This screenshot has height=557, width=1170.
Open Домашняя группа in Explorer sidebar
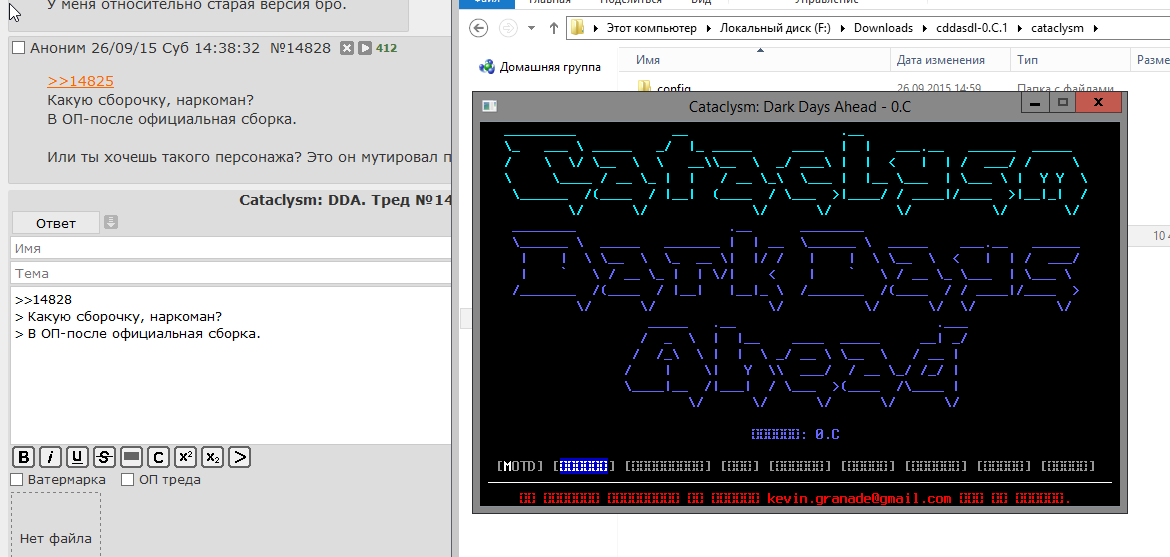(x=540, y=66)
